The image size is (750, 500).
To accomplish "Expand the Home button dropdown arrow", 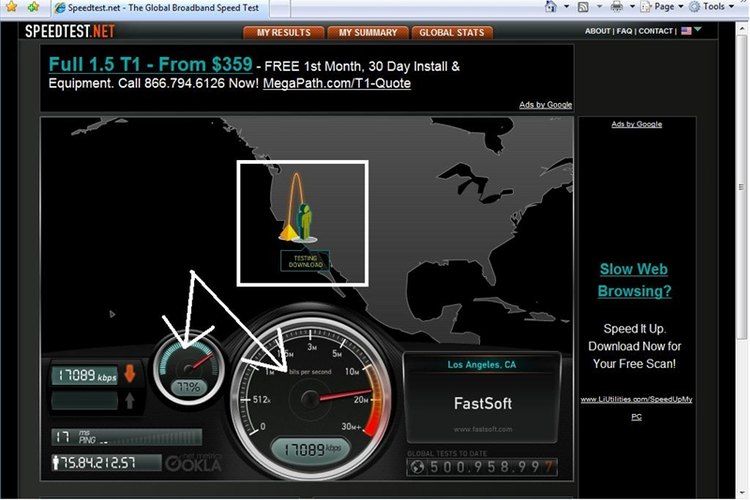I will pos(567,7).
